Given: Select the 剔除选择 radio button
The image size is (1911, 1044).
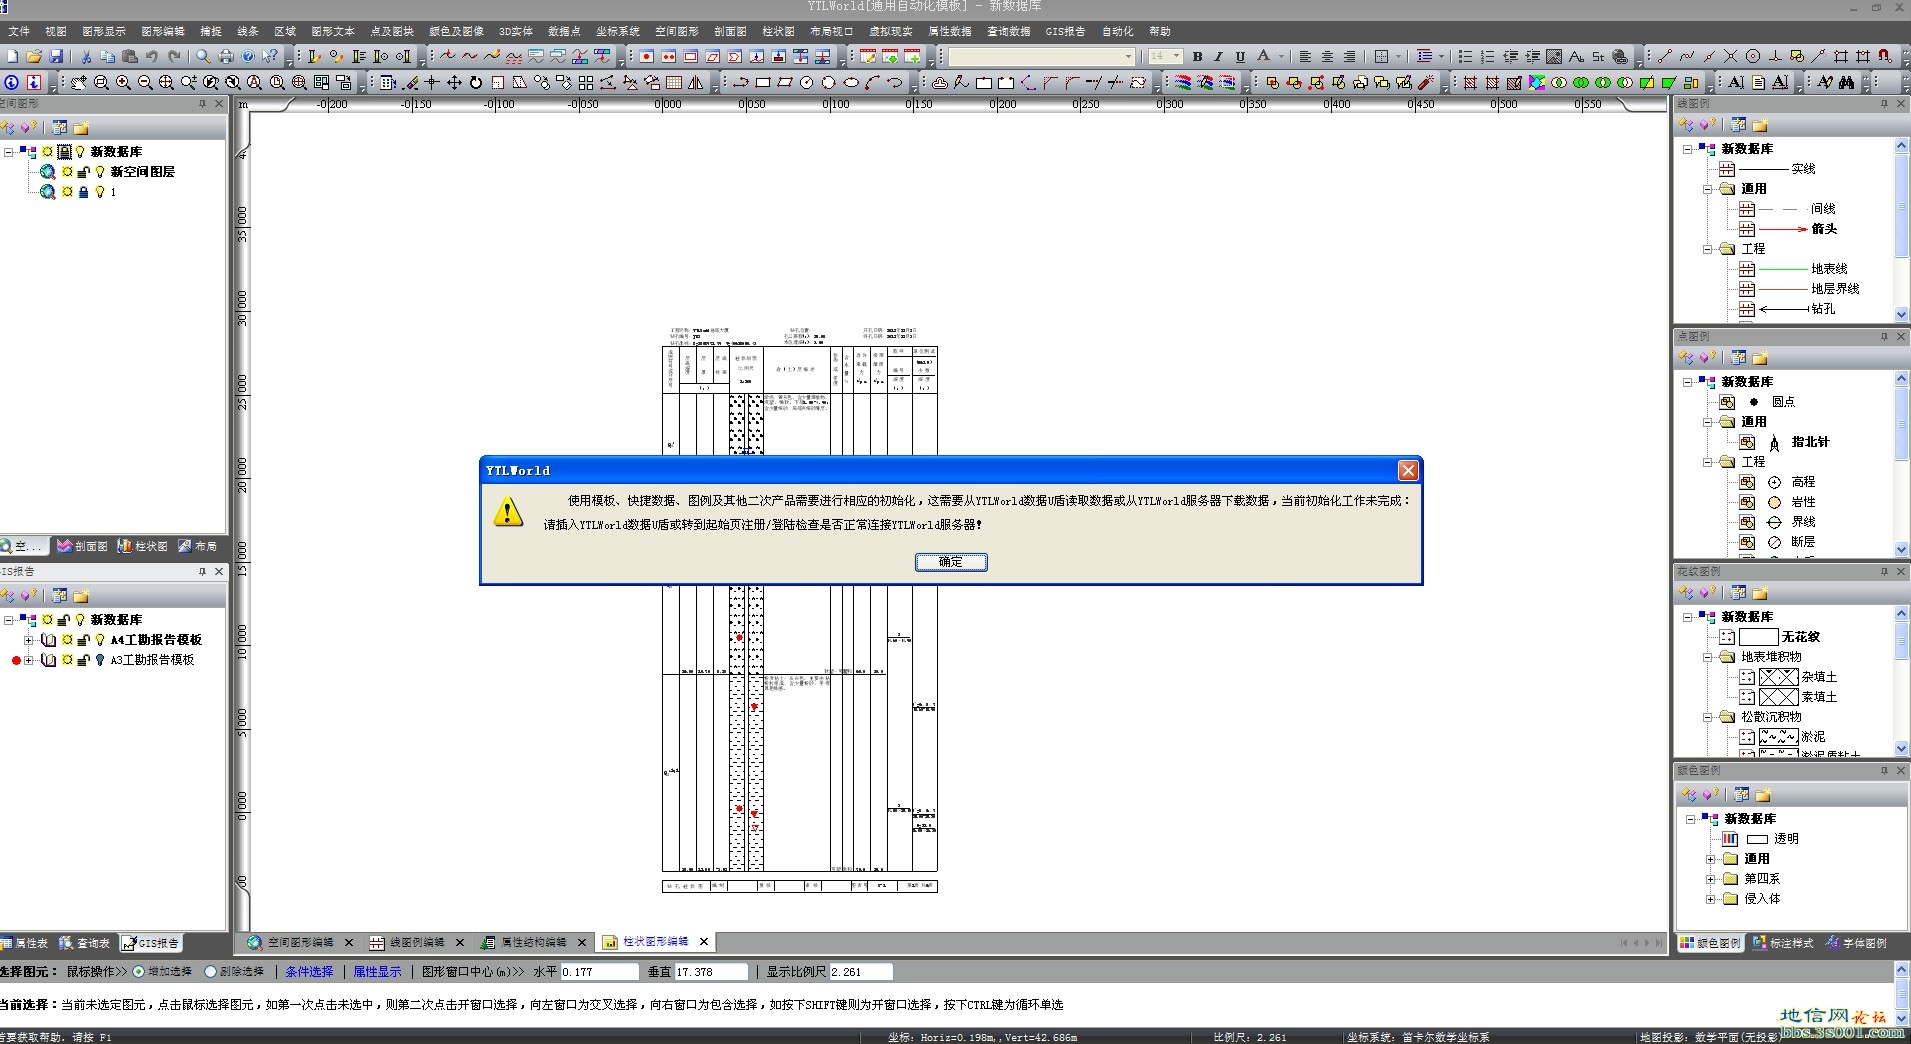Looking at the screenshot, I should [x=210, y=971].
